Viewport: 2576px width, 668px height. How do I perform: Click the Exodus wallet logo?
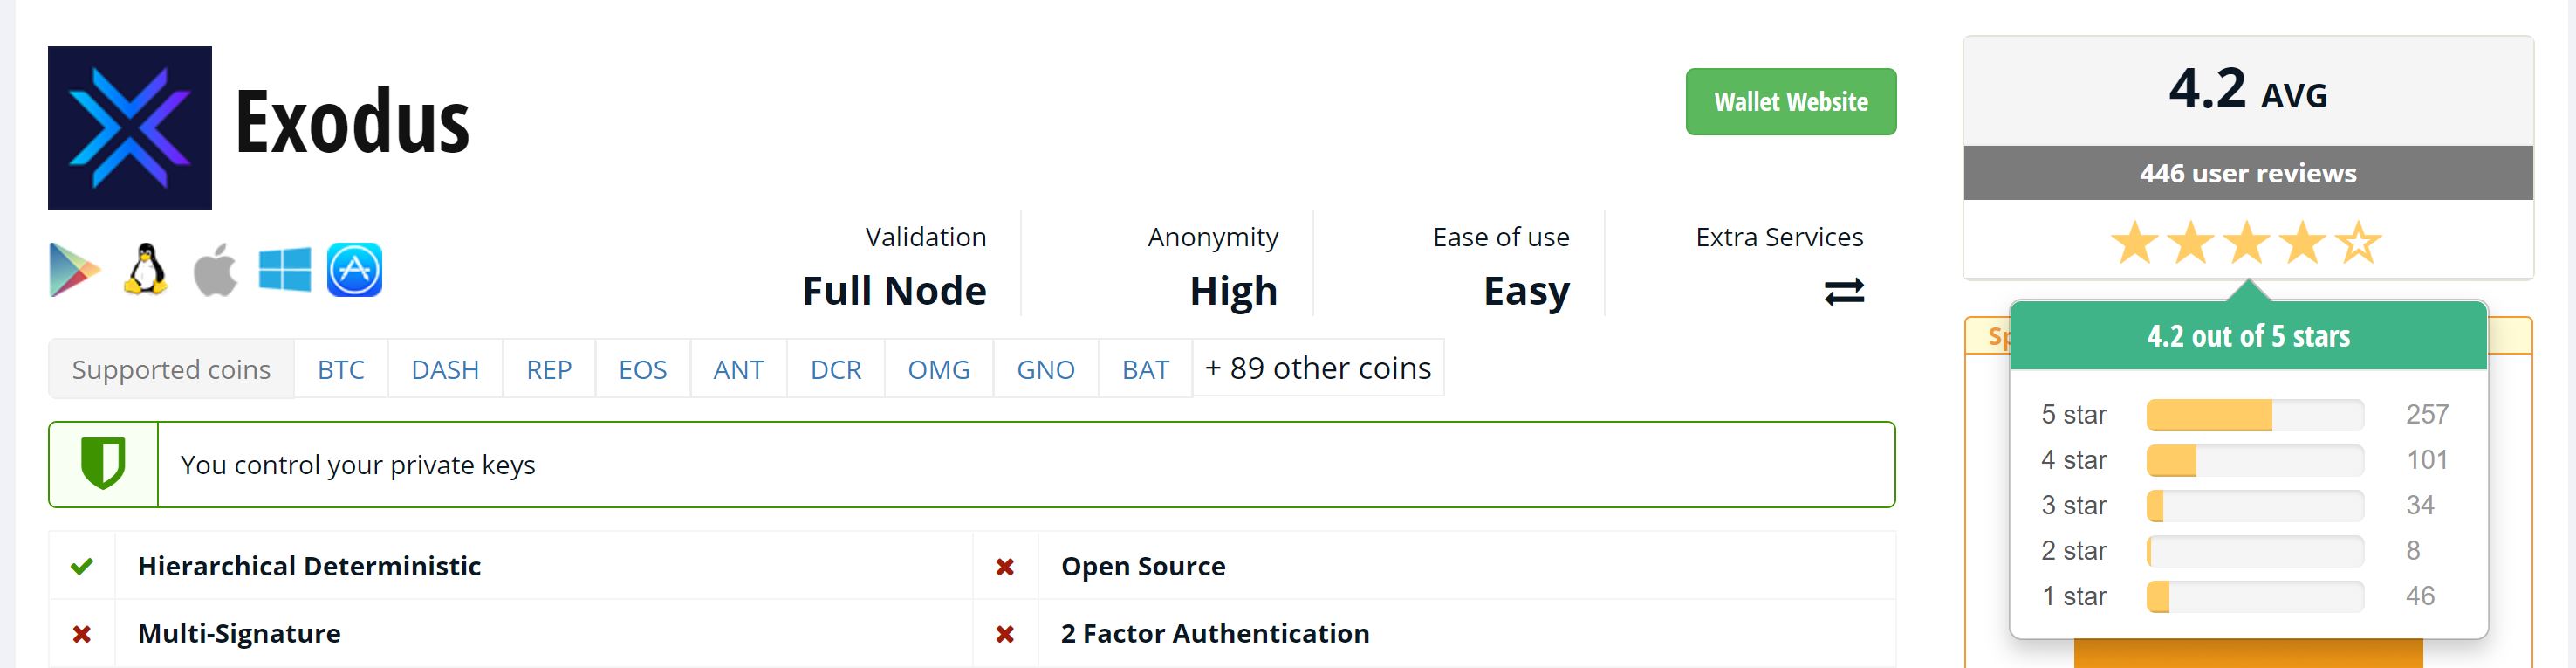pos(130,127)
